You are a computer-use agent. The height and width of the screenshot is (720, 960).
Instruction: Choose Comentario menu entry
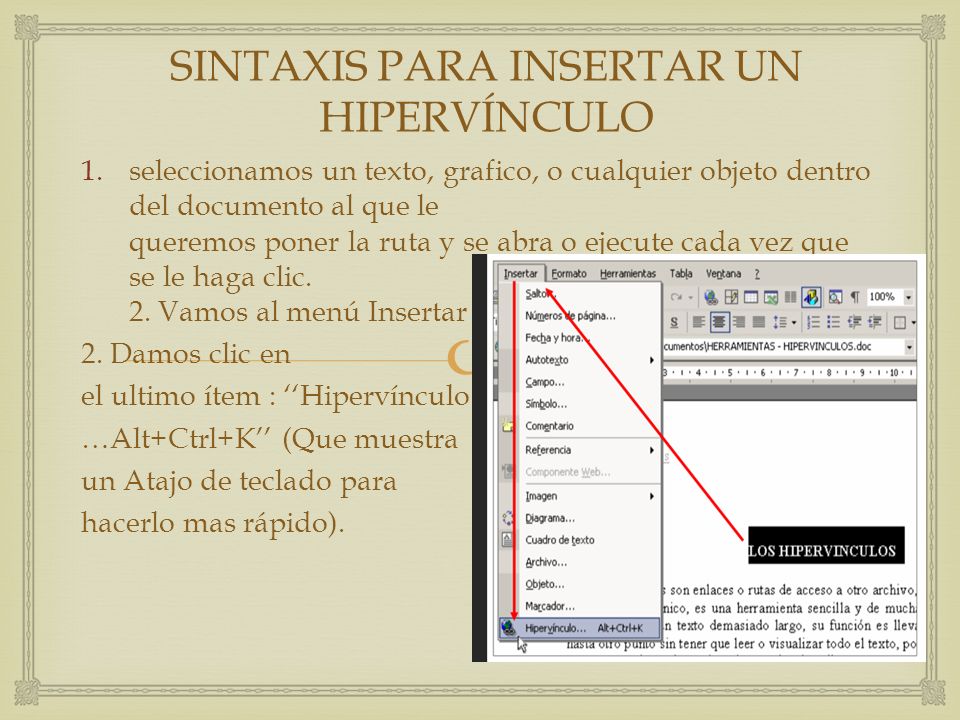(x=580, y=426)
